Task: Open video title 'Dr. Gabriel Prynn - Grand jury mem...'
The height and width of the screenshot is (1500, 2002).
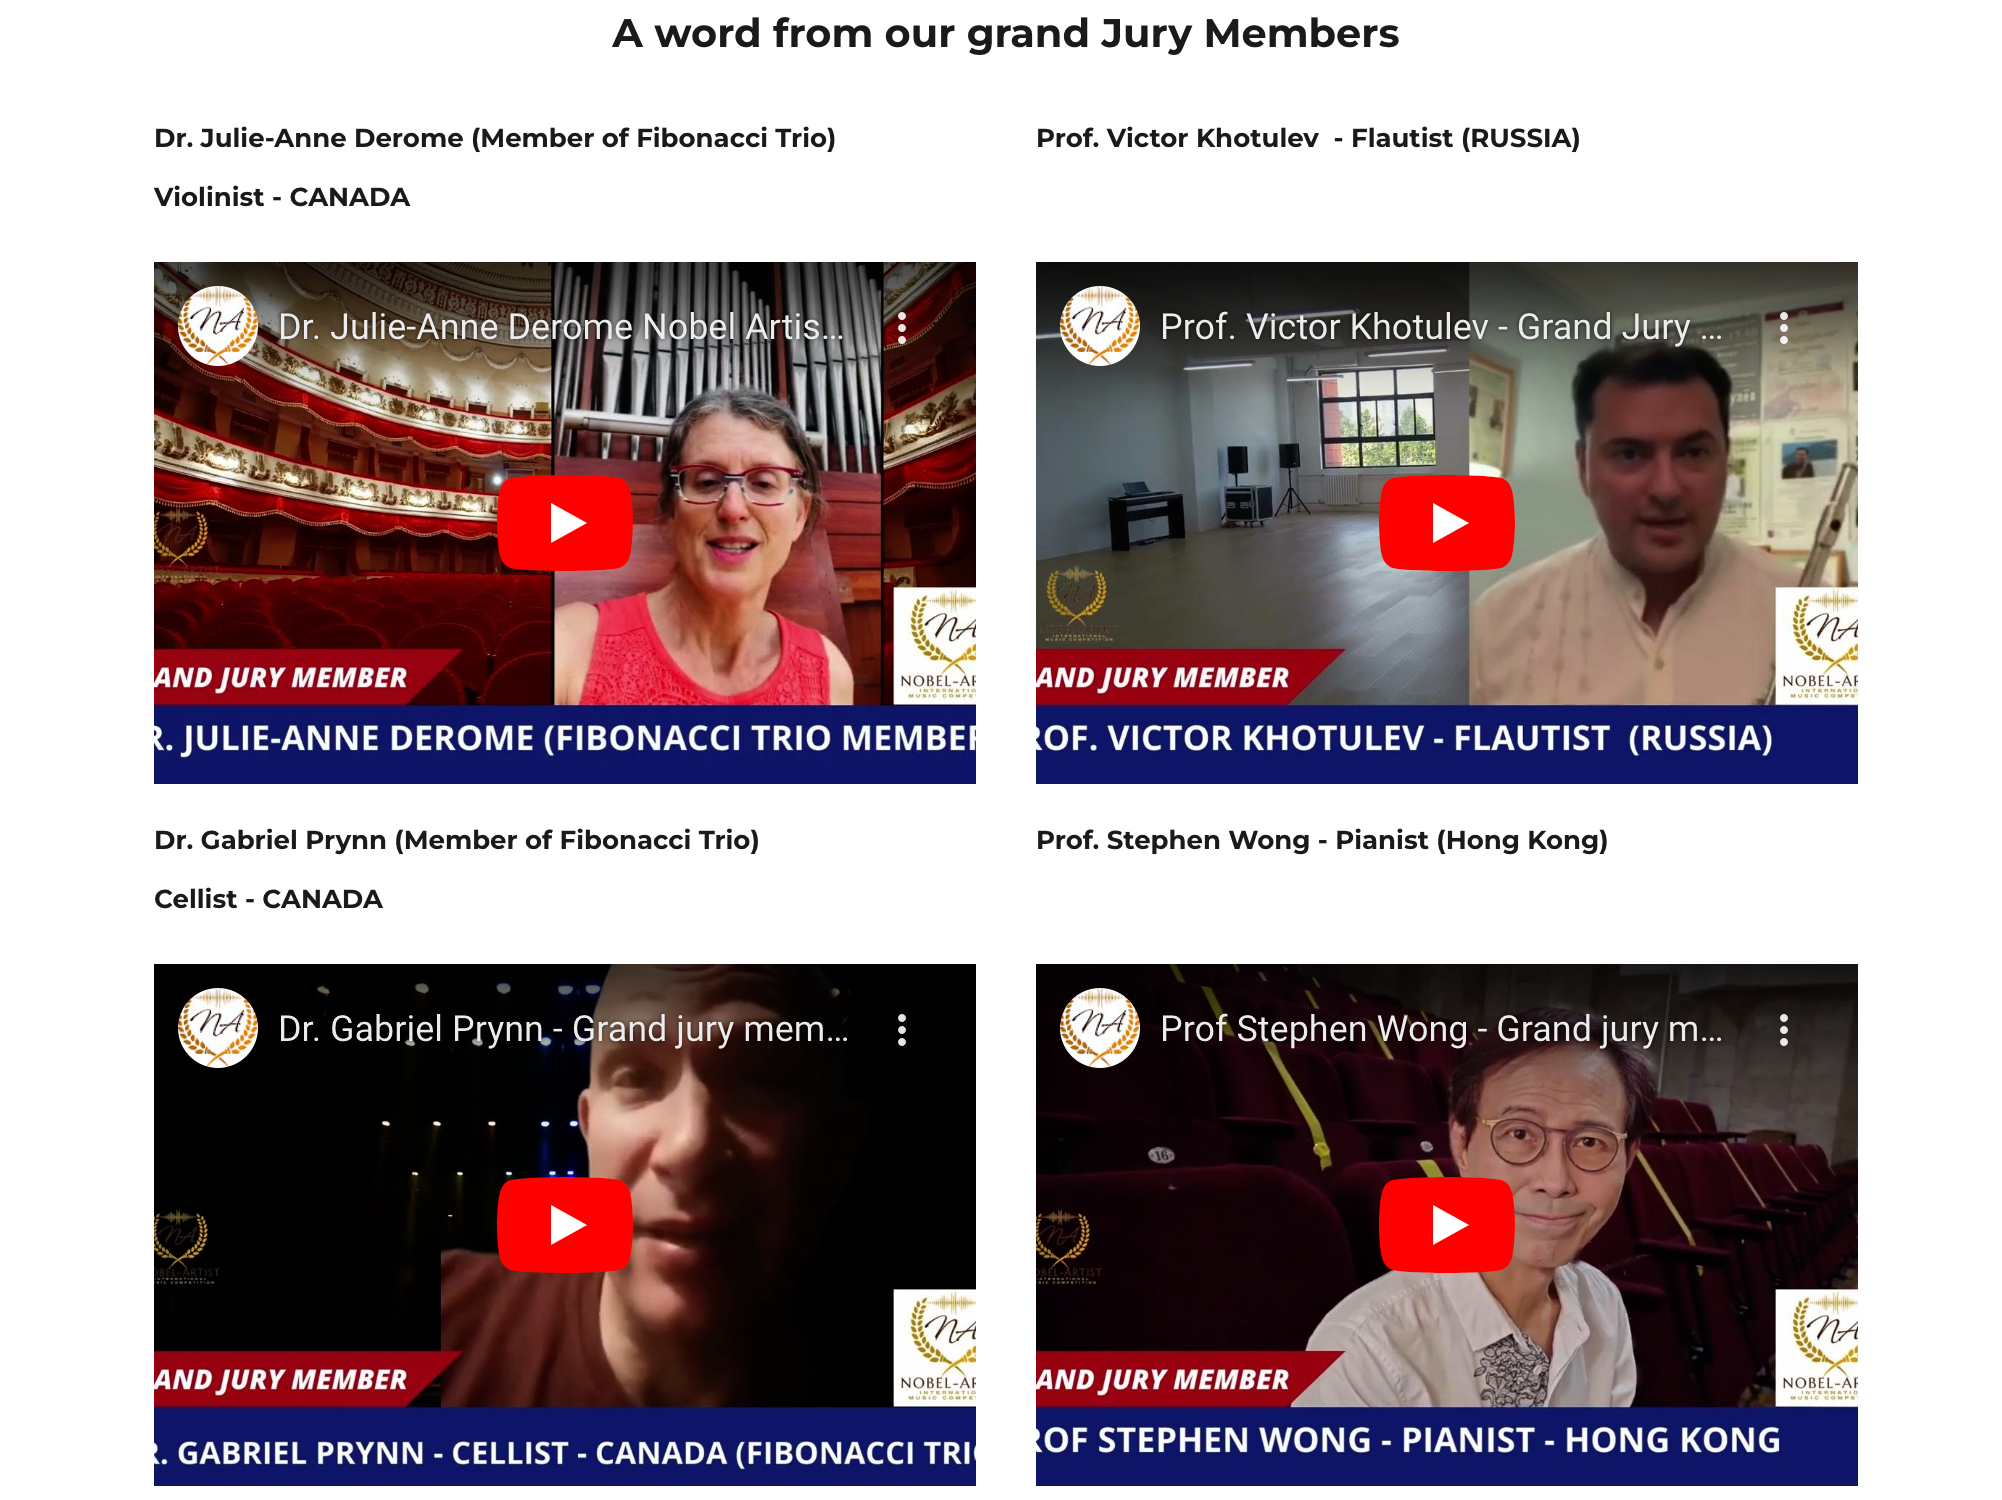Action: click(x=563, y=1029)
